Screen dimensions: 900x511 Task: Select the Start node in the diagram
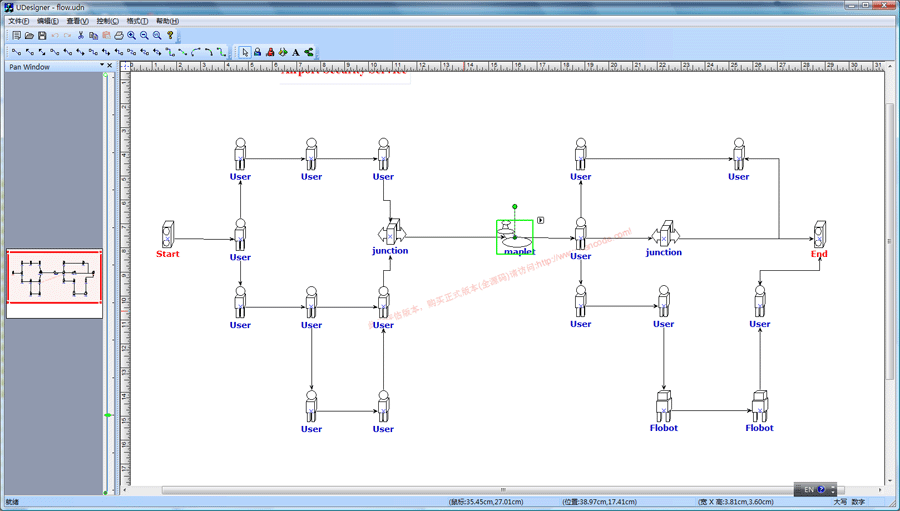click(x=168, y=235)
